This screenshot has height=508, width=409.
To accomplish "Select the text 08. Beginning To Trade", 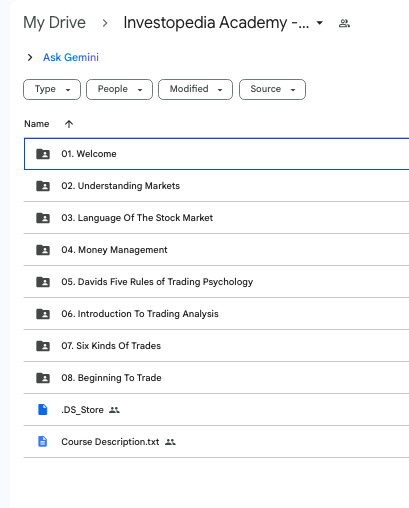I will 111,378.
